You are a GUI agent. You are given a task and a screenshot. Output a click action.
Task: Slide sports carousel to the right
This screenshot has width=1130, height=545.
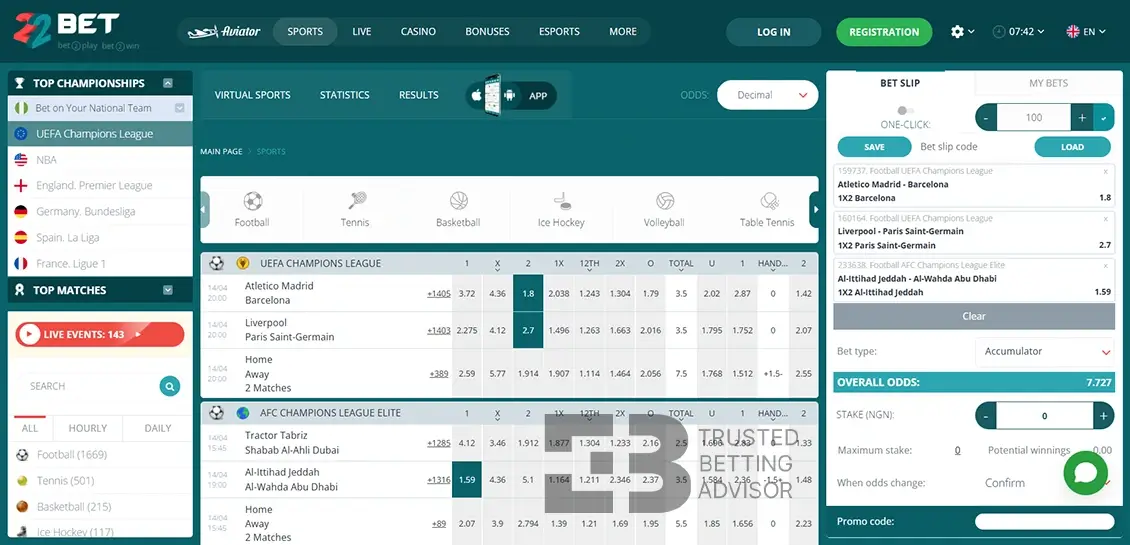pyautogui.click(x=814, y=210)
